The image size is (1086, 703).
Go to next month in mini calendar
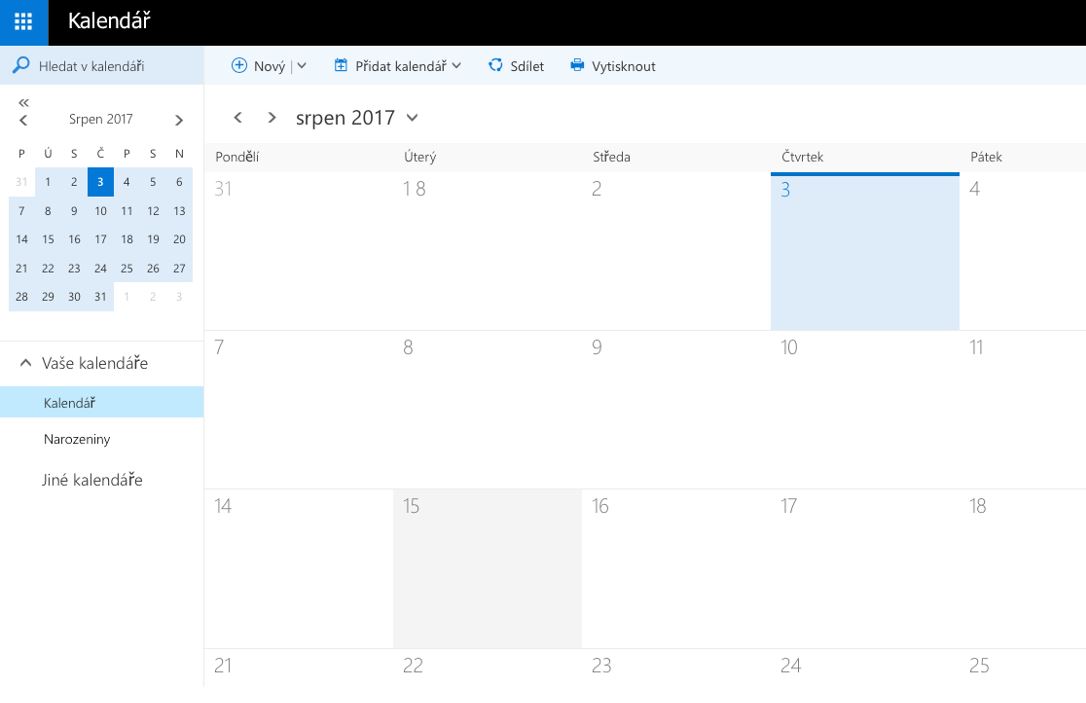(179, 120)
